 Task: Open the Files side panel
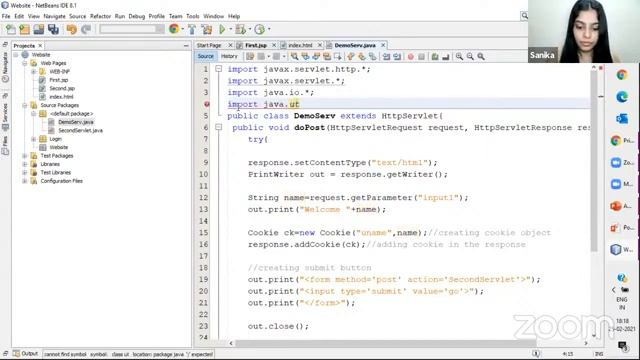pyautogui.click(x=5, y=146)
